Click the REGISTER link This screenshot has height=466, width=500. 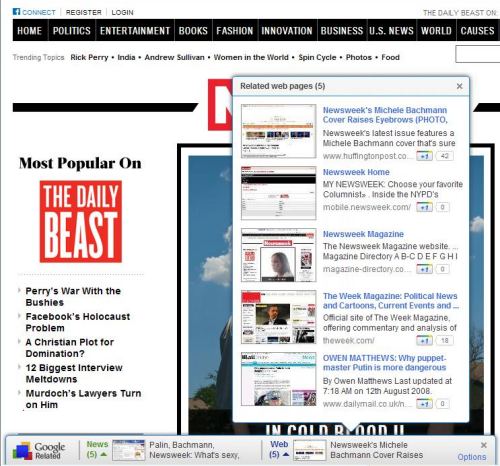[x=83, y=12]
